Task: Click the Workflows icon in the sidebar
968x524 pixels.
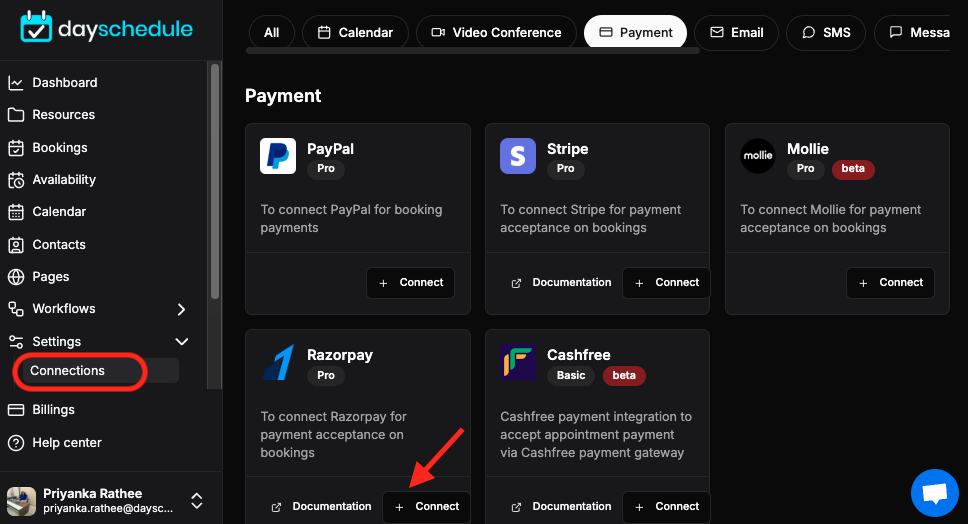Action: [15, 309]
